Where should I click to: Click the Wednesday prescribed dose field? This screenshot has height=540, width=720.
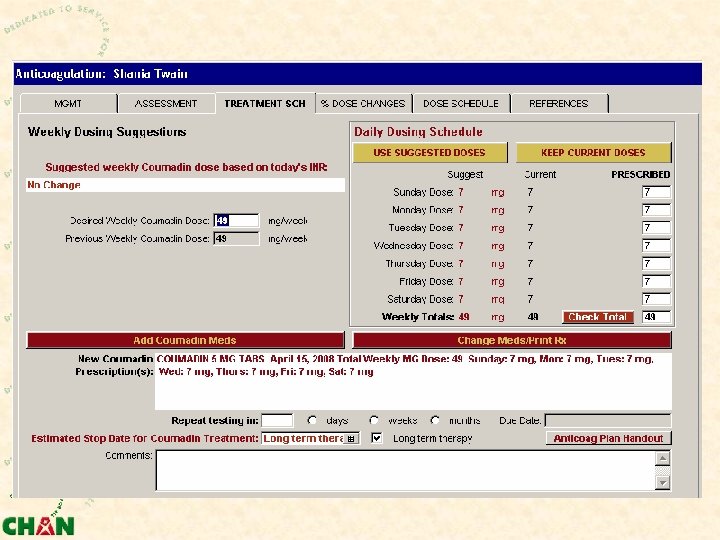click(x=656, y=246)
